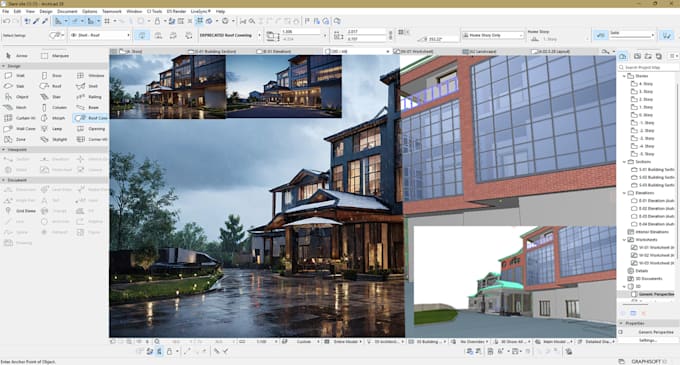The width and height of the screenshot is (680, 365).
Task: Open the Teamwork menu
Action: tap(112, 11)
